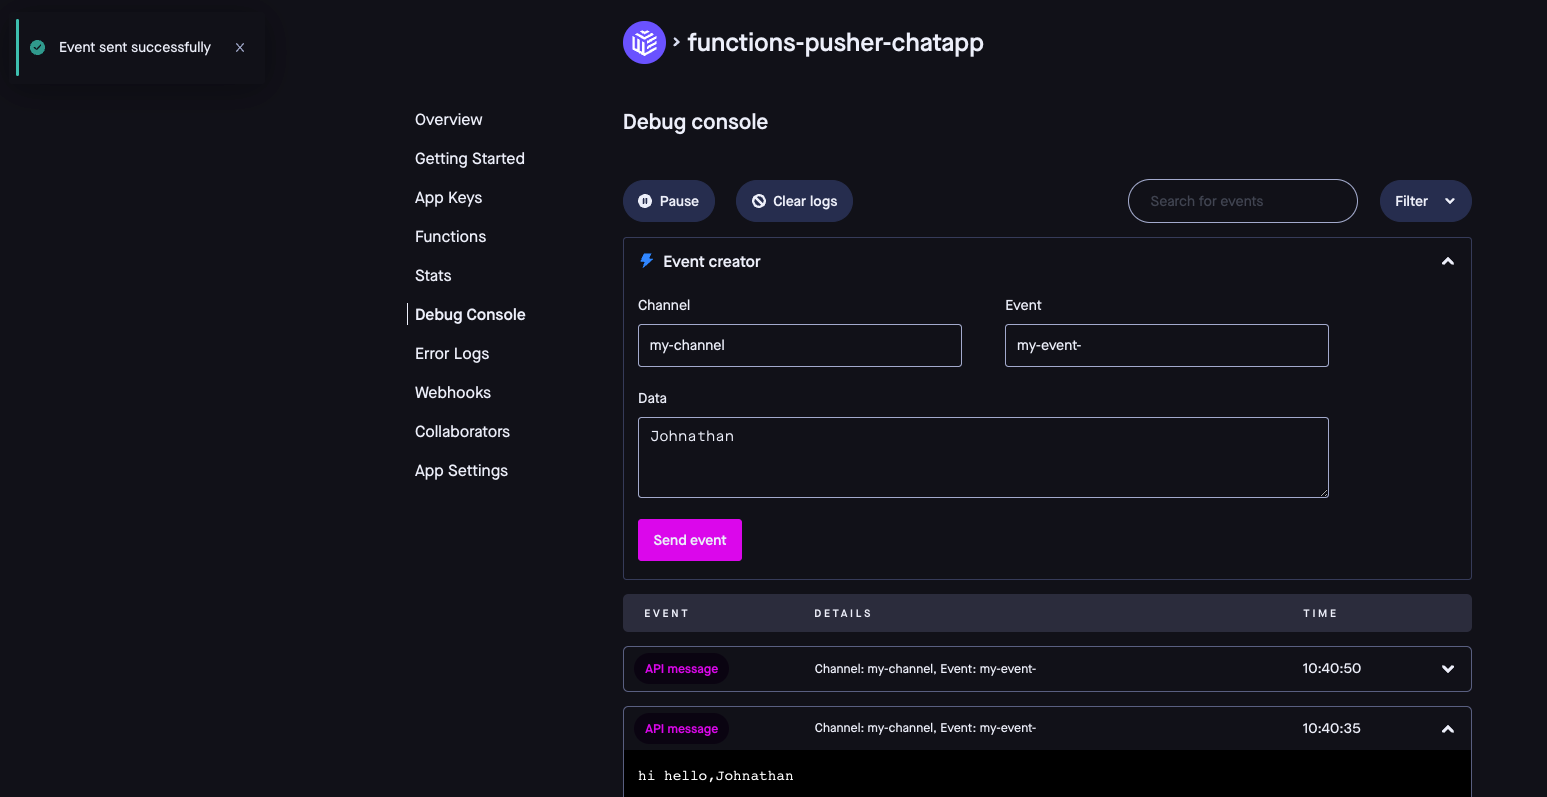Screen dimensions: 1547x797
Task: Click the Channel input containing my-channel
Action: 800,345
